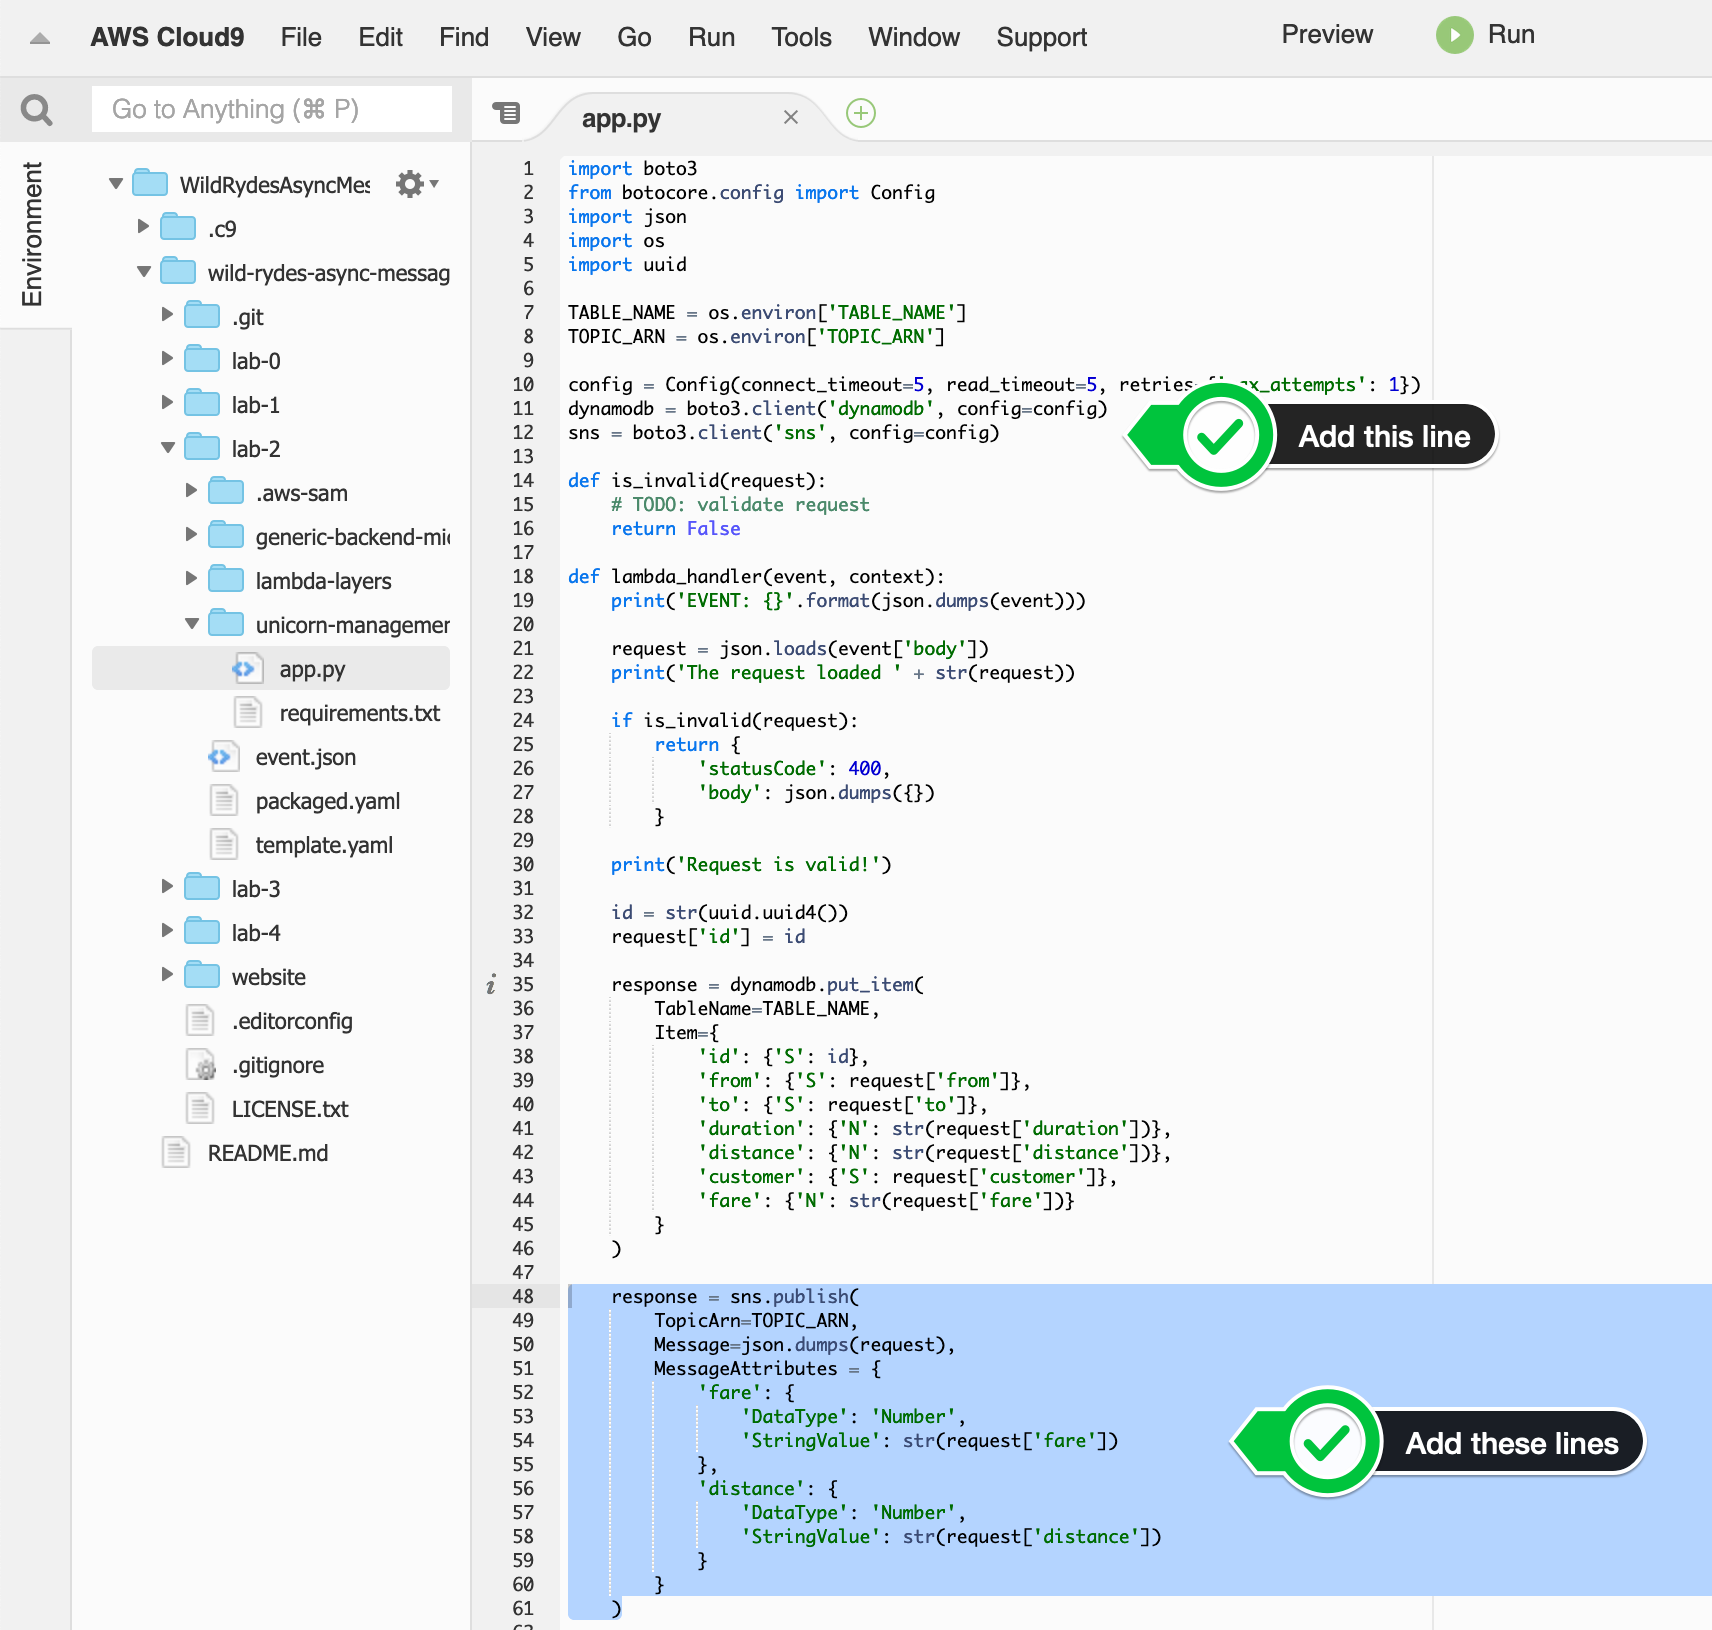Screen dimensions: 1712x1630
Task: Open requirements.txt from the tree
Action: point(360,713)
